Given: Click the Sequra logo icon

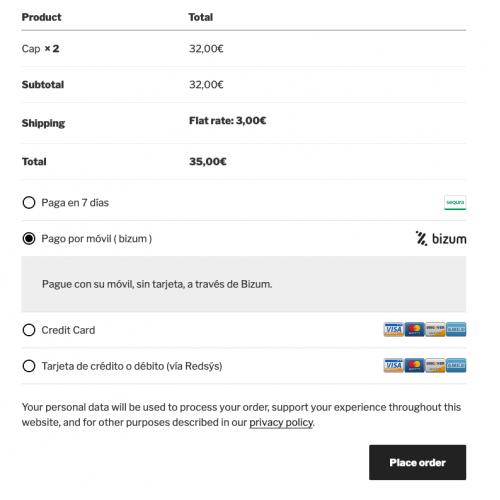Looking at the screenshot, I should pos(455,203).
